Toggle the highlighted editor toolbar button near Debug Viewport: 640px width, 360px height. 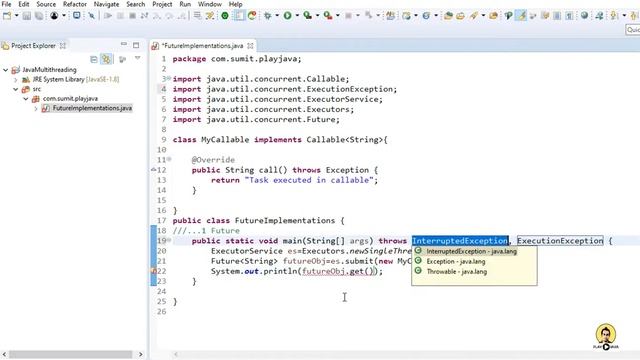click(239, 16)
